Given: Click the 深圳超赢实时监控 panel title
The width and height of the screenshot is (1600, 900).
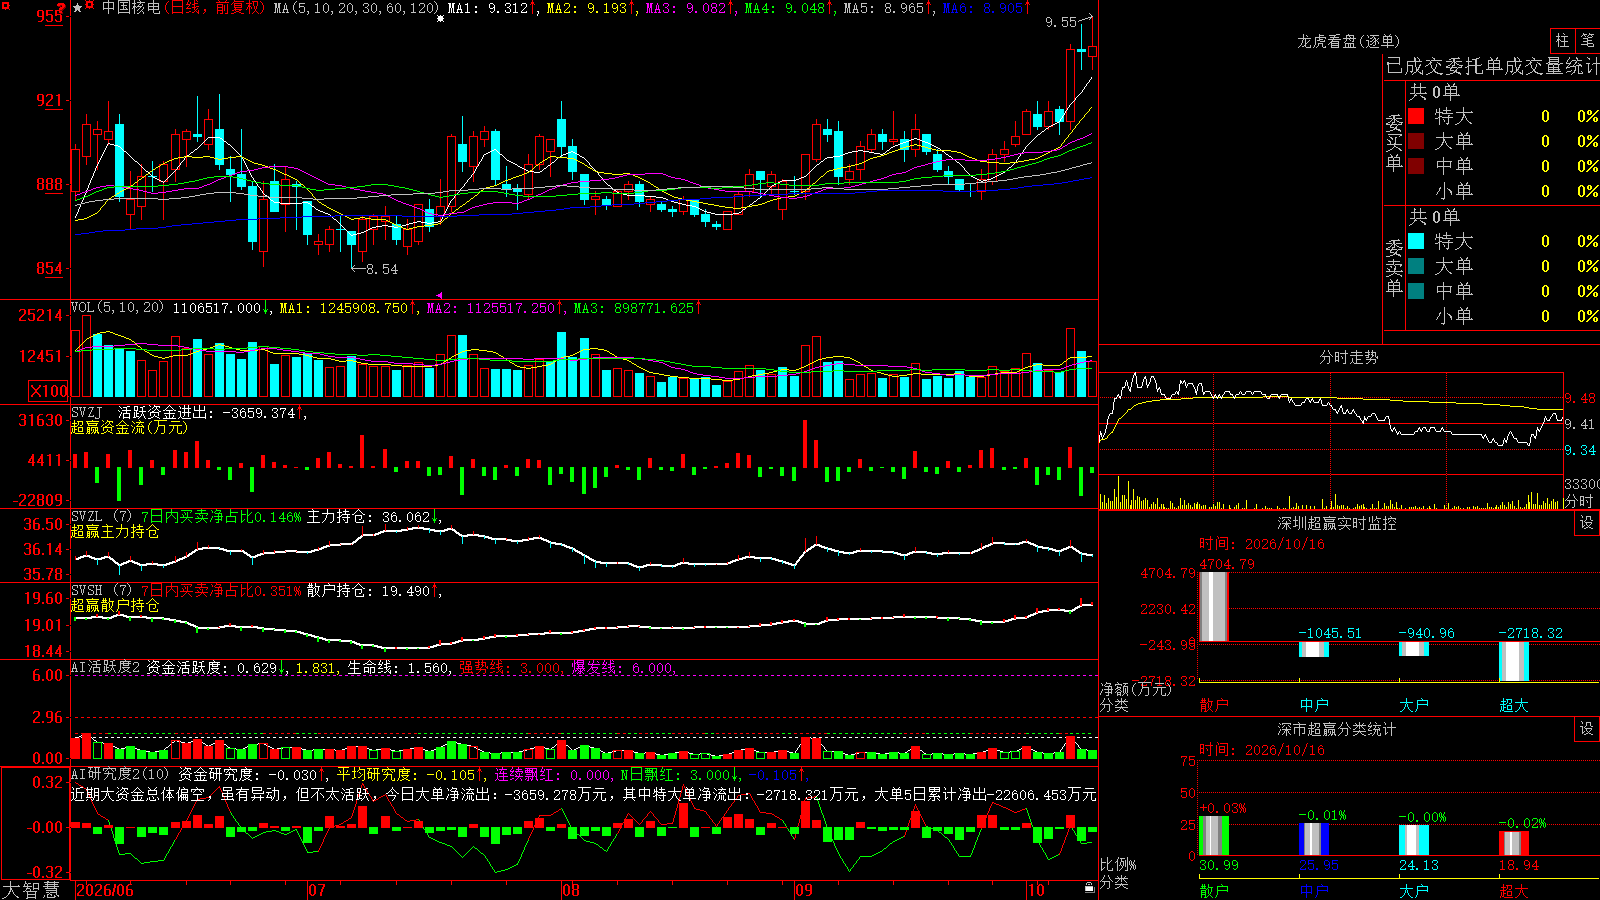Looking at the screenshot, I should pos(1337,523).
